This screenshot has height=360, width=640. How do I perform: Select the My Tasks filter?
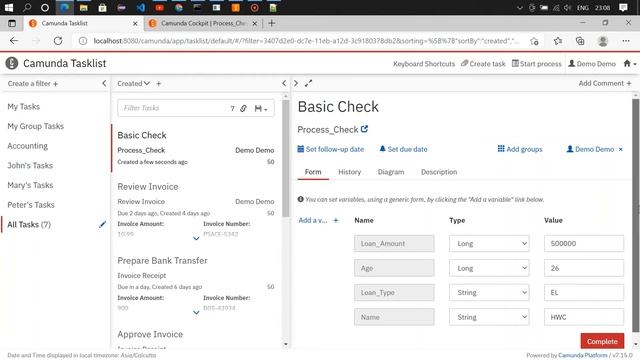24,107
